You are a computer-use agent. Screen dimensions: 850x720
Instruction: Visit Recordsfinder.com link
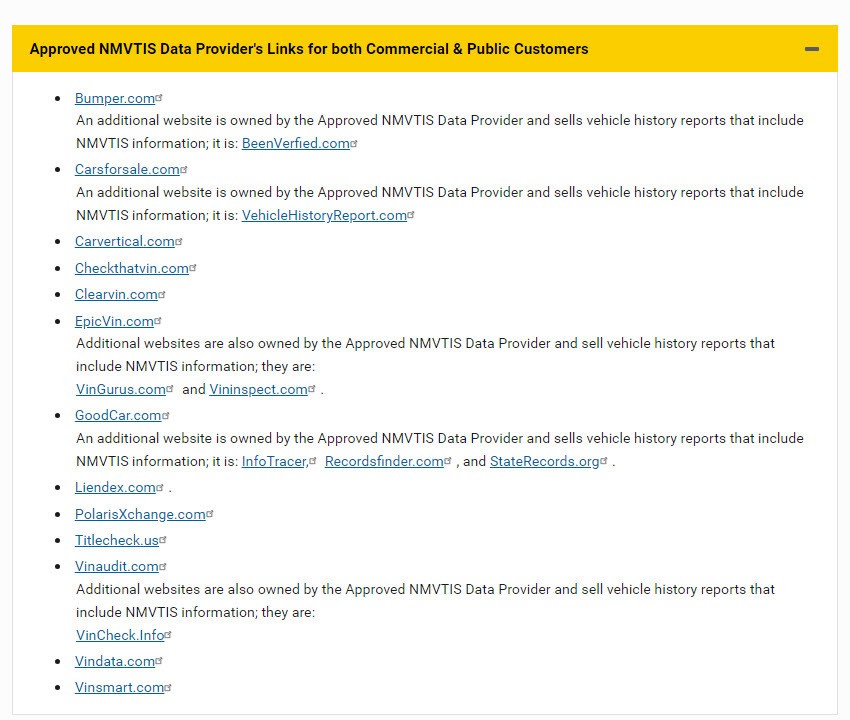pos(384,462)
